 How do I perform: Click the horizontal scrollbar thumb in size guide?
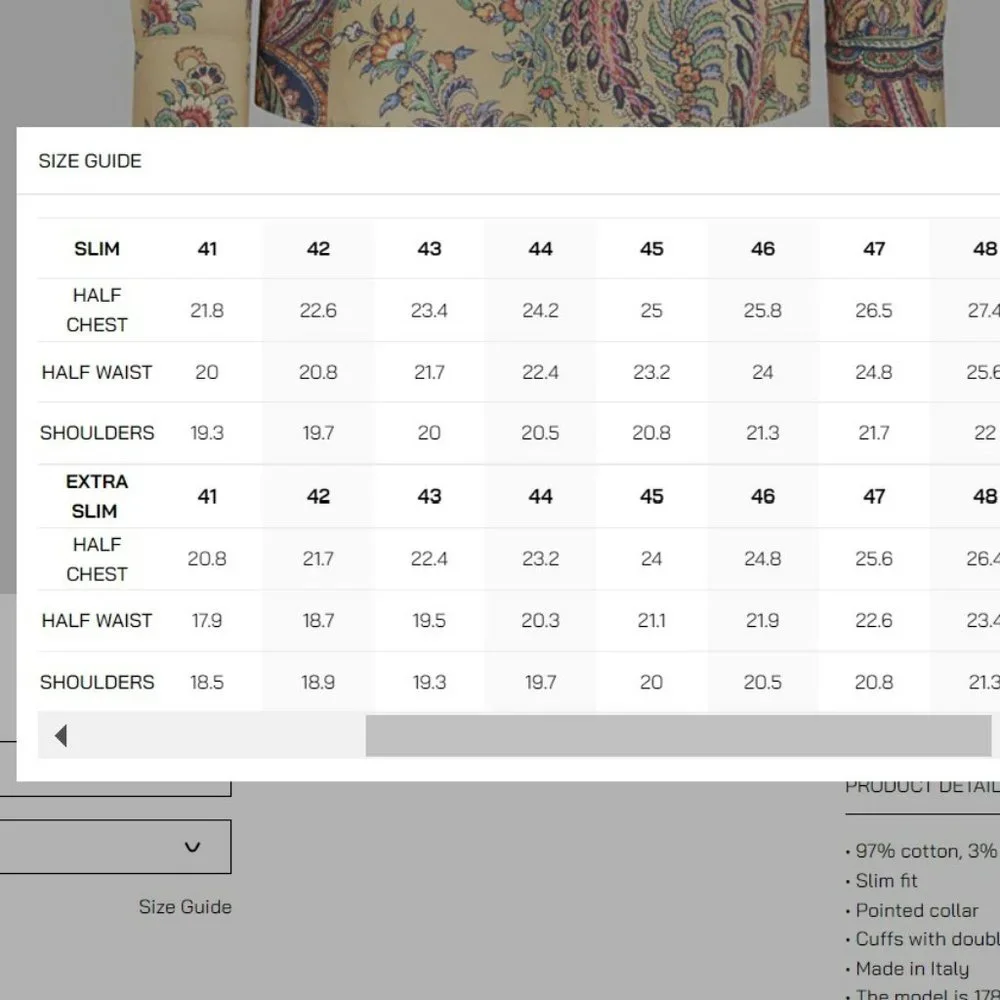click(677, 736)
